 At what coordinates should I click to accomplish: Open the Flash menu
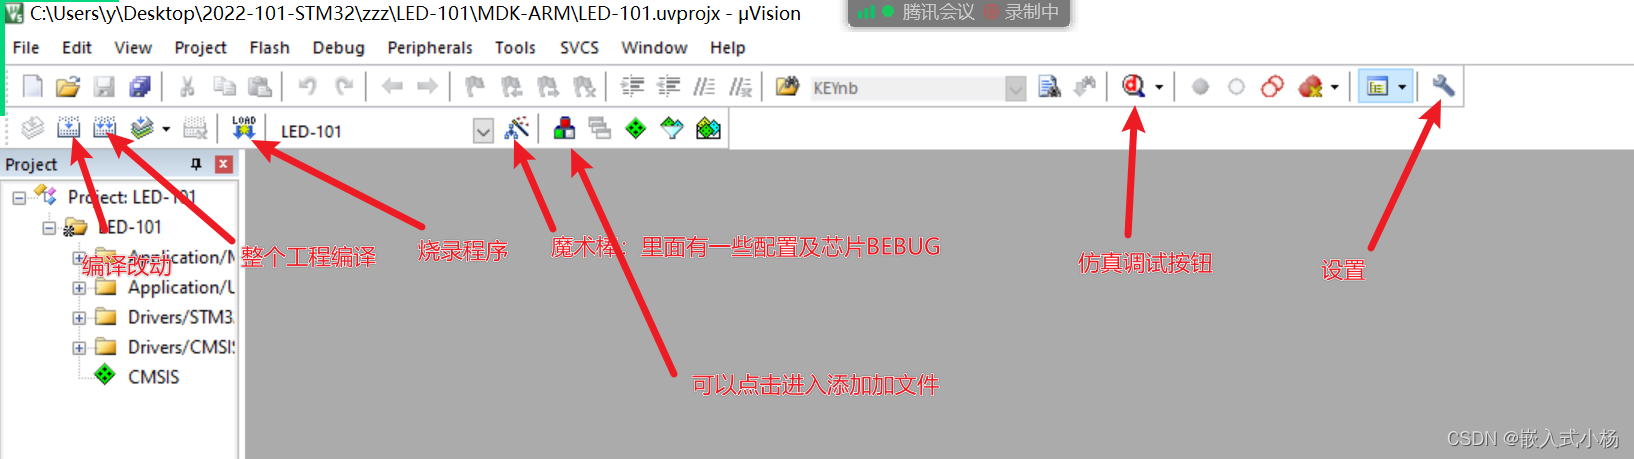pyautogui.click(x=269, y=47)
